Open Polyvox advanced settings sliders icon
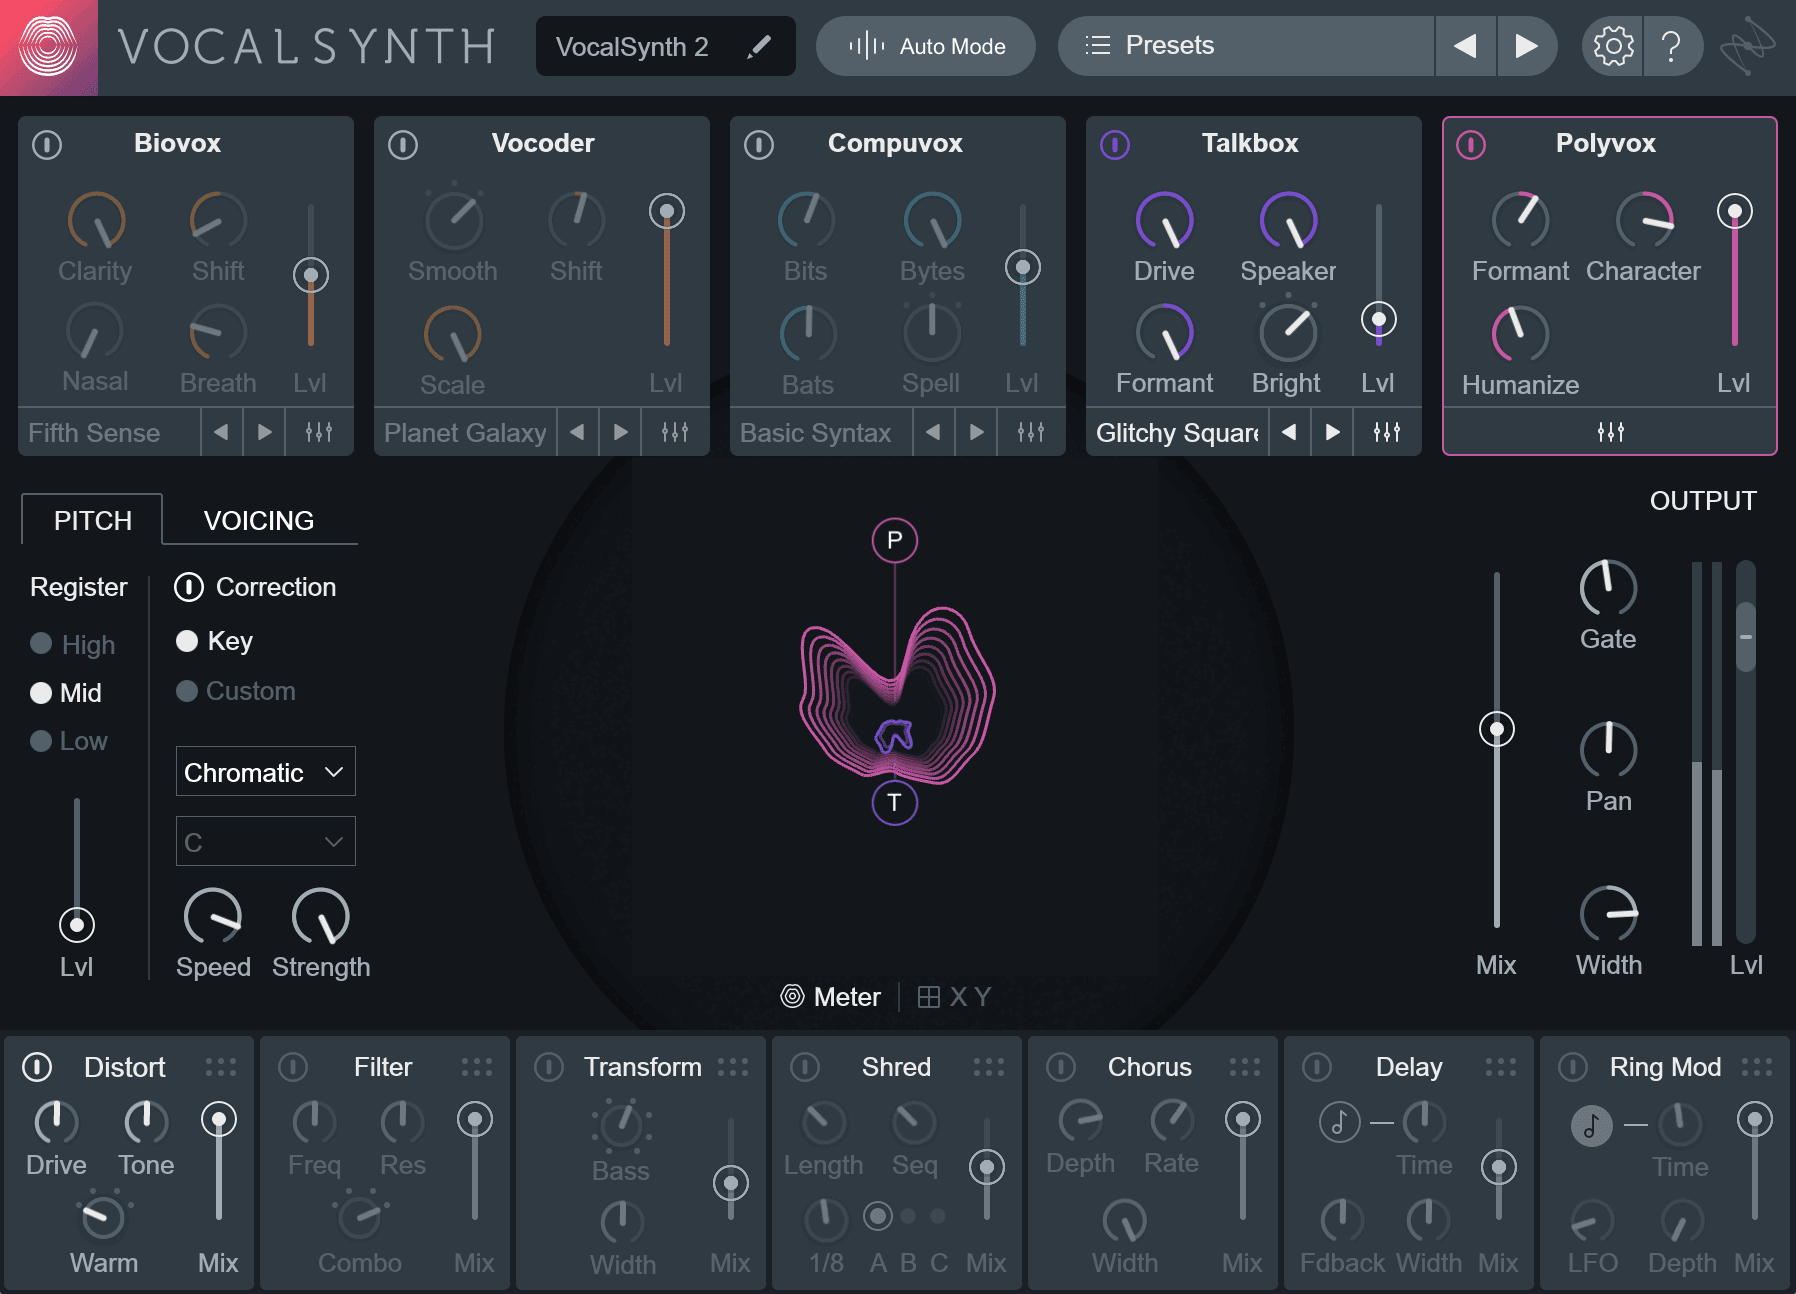The image size is (1796, 1294). pyautogui.click(x=1610, y=432)
